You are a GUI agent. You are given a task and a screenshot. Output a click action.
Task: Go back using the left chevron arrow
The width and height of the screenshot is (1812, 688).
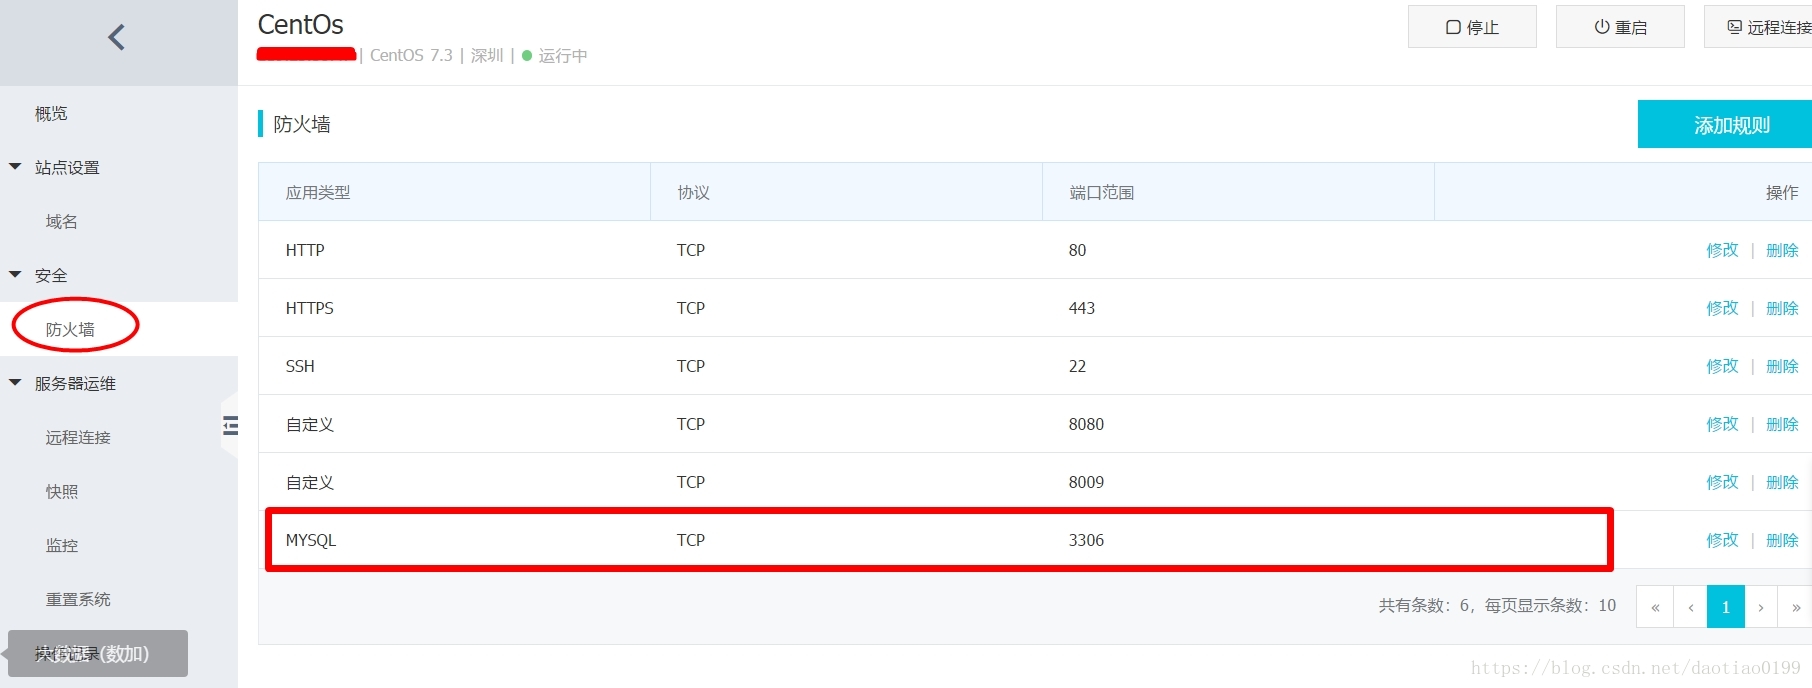(117, 38)
